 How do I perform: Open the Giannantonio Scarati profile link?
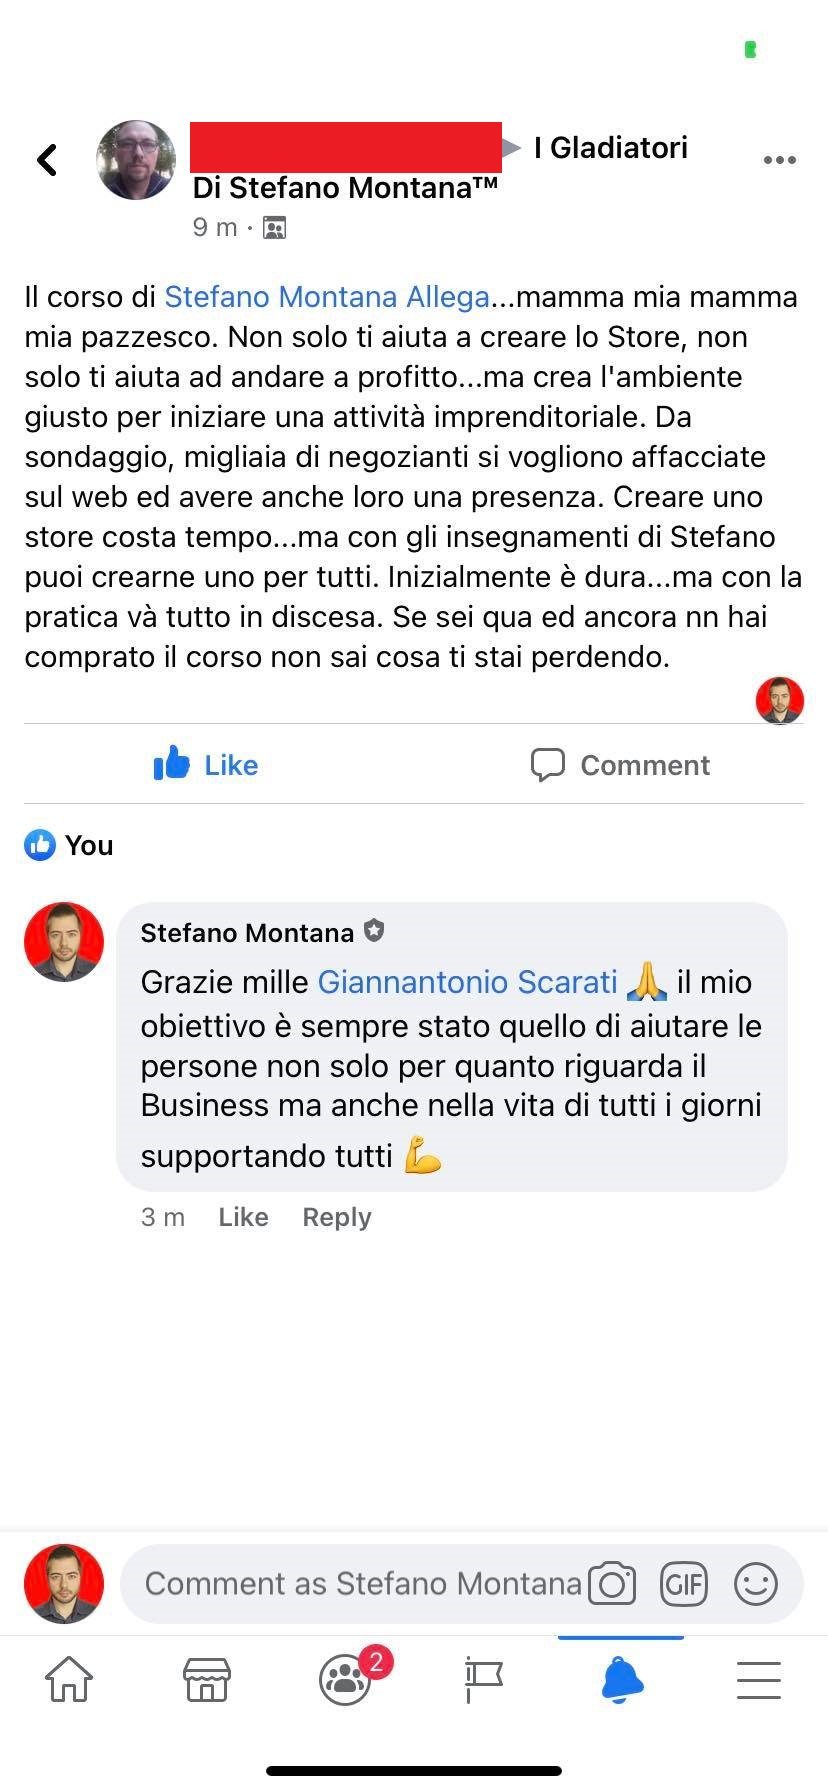[467, 982]
